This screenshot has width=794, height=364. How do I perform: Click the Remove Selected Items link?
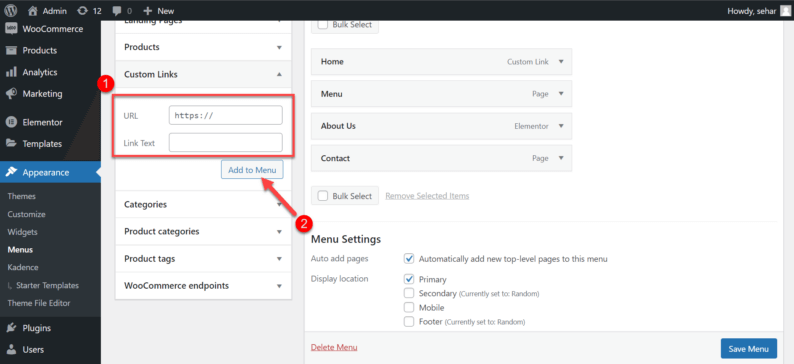(x=427, y=196)
